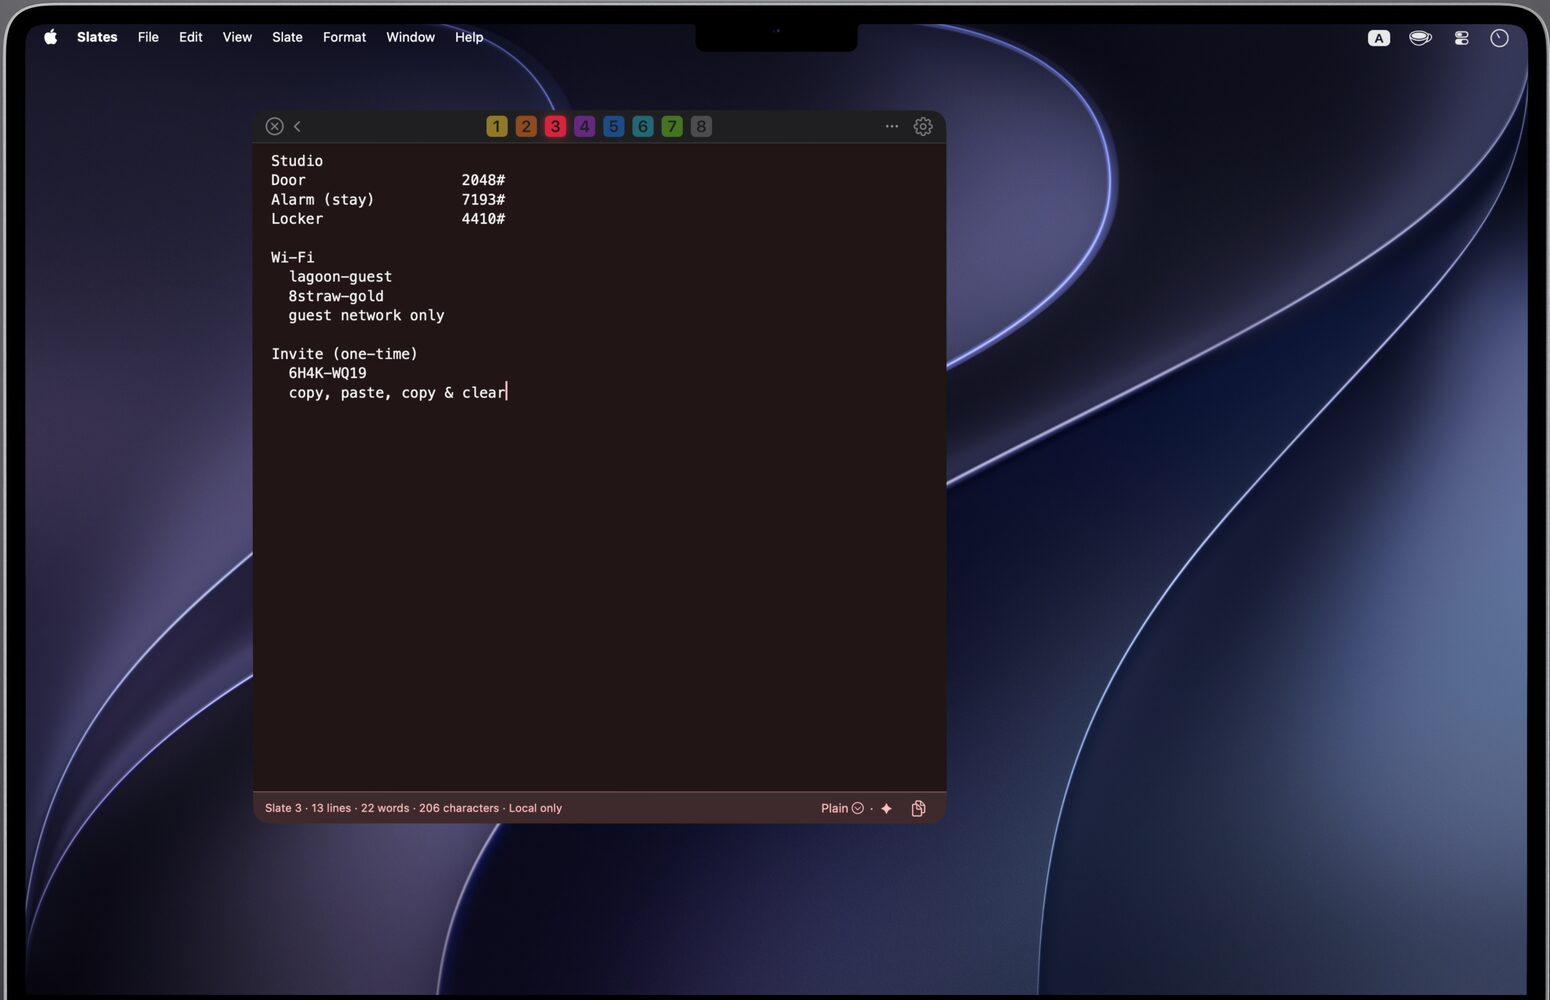Select the red slate 3 tab
The height and width of the screenshot is (1000, 1550).
pos(555,126)
